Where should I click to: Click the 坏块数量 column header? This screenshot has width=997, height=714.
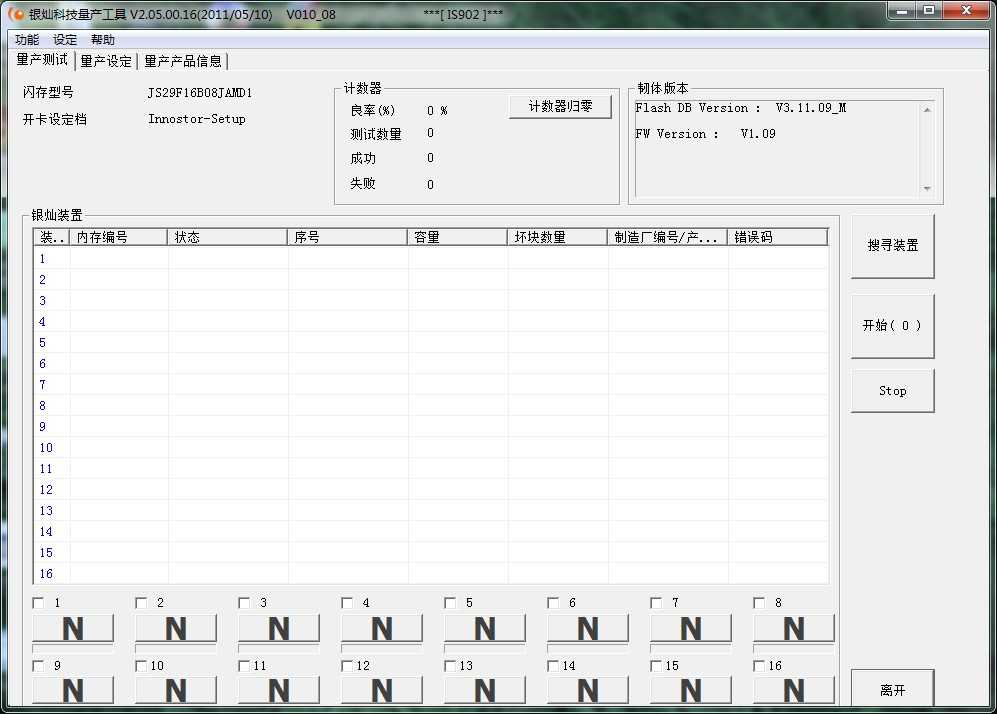tap(558, 237)
